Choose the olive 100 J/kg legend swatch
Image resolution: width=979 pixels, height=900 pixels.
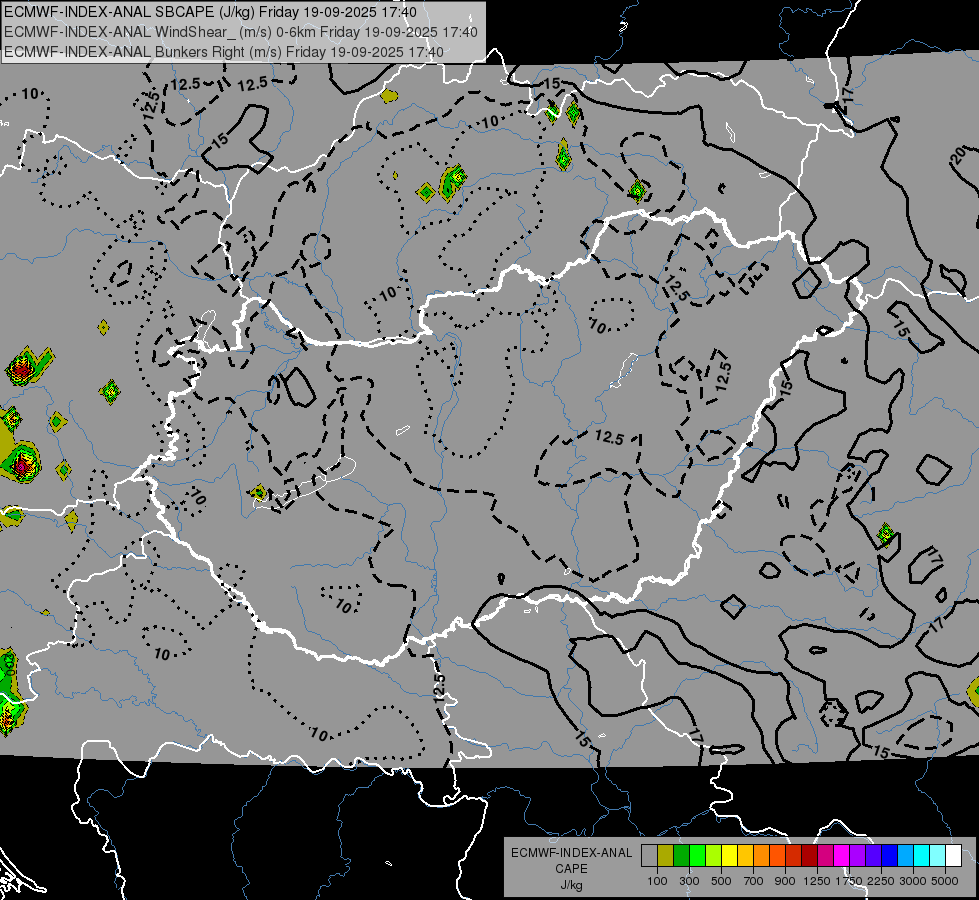[x=666, y=856]
